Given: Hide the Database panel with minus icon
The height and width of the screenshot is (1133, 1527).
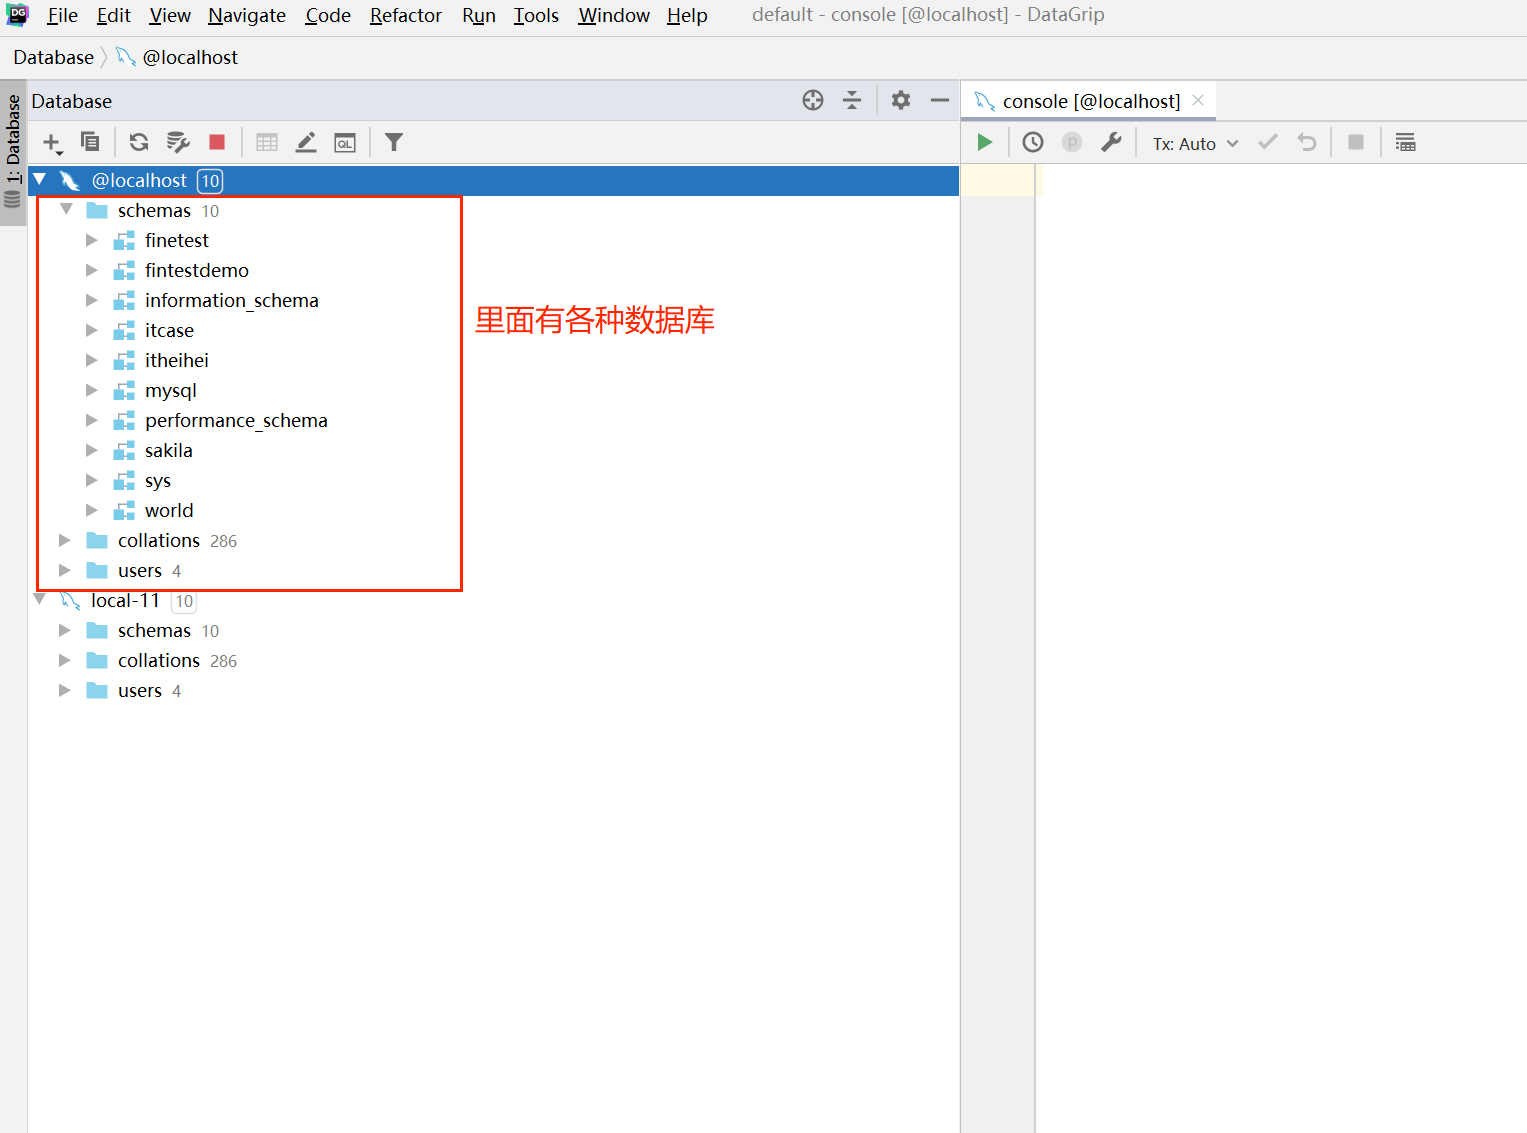Looking at the screenshot, I should (x=940, y=100).
